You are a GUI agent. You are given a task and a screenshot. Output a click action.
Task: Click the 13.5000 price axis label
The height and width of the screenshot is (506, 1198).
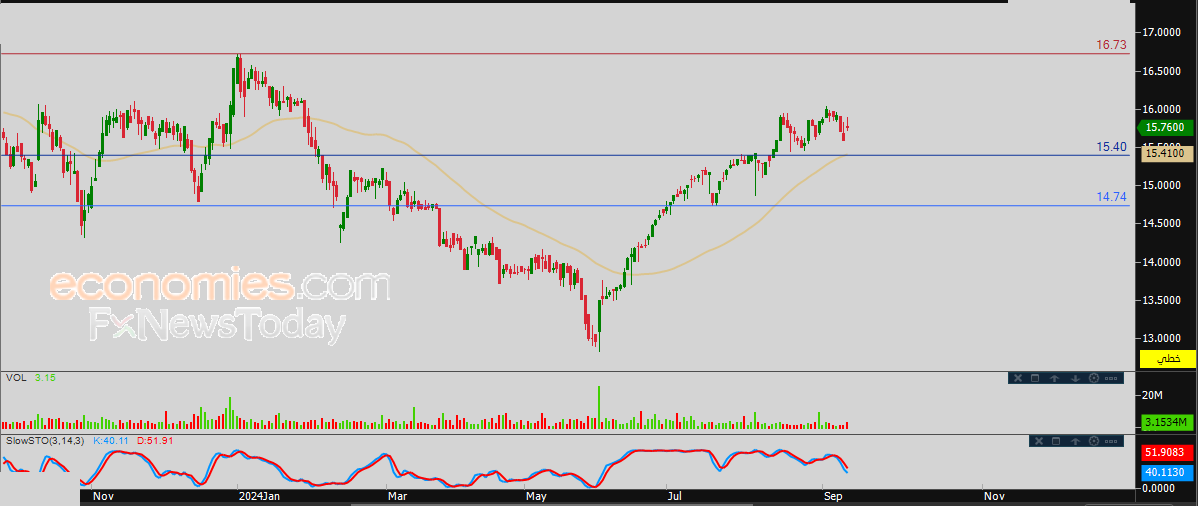coord(1163,300)
